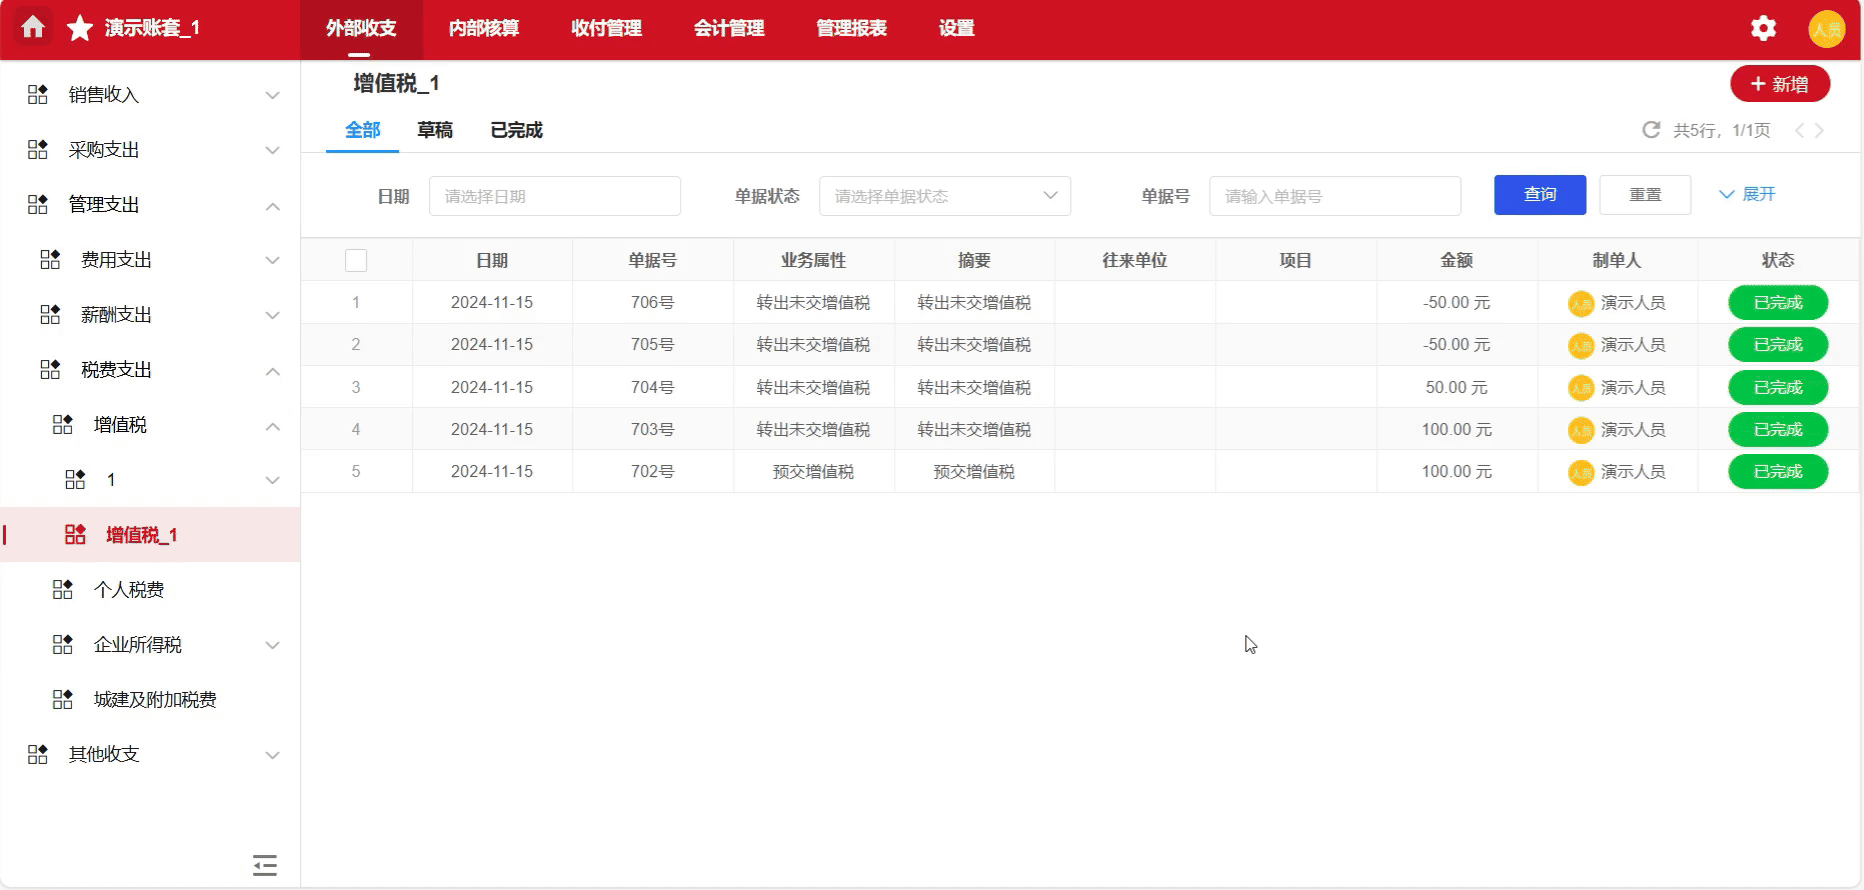Image resolution: width=1864 pixels, height=890 pixels.
Task: Click the 管理支出 sidebar icon
Action: pos(38,204)
